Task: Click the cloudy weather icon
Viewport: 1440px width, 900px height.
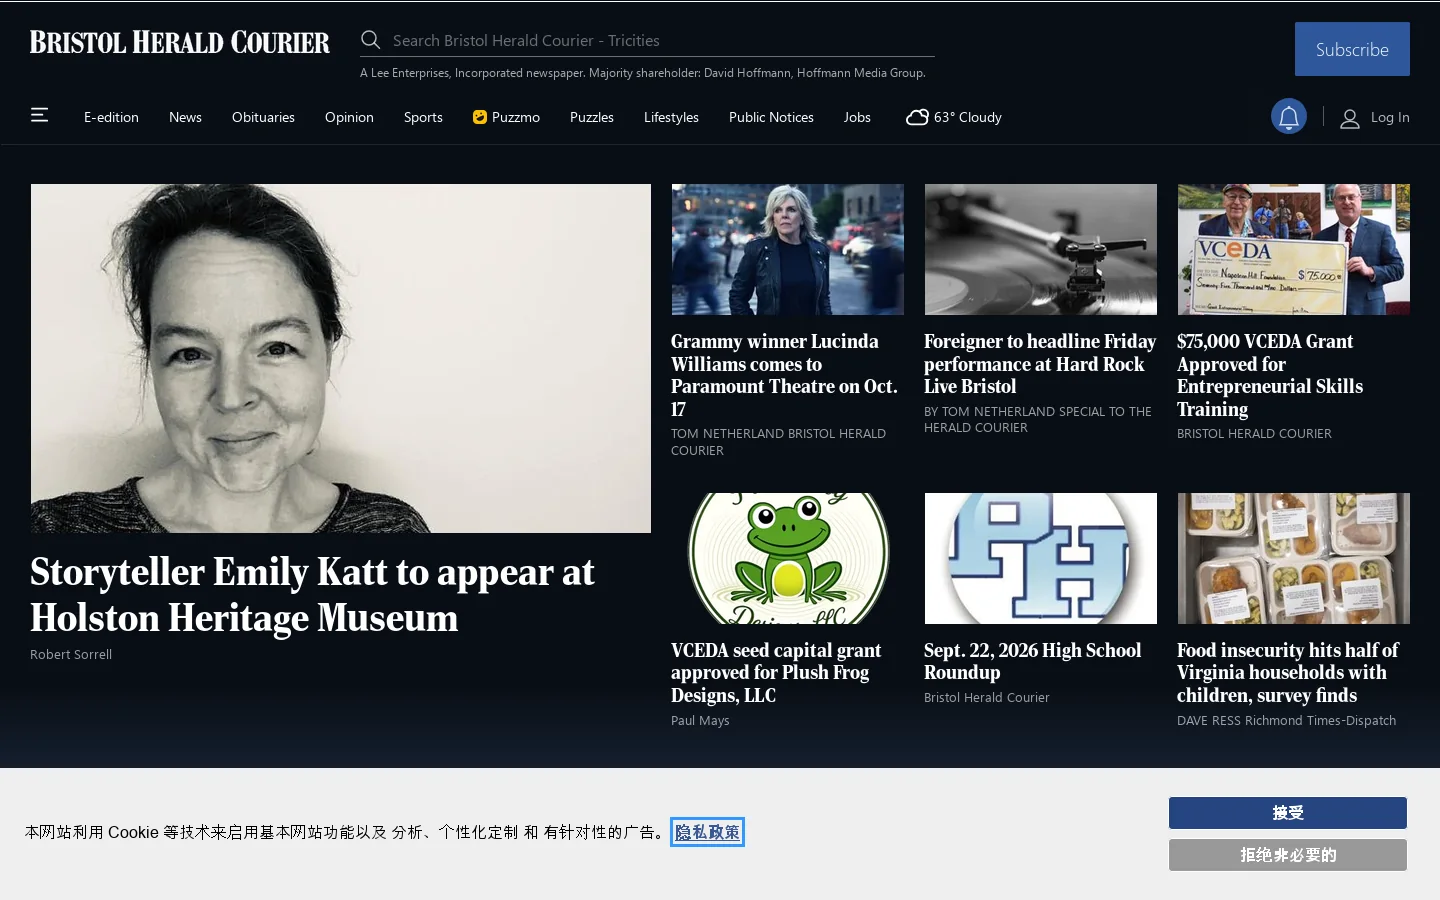Action: pos(917,117)
